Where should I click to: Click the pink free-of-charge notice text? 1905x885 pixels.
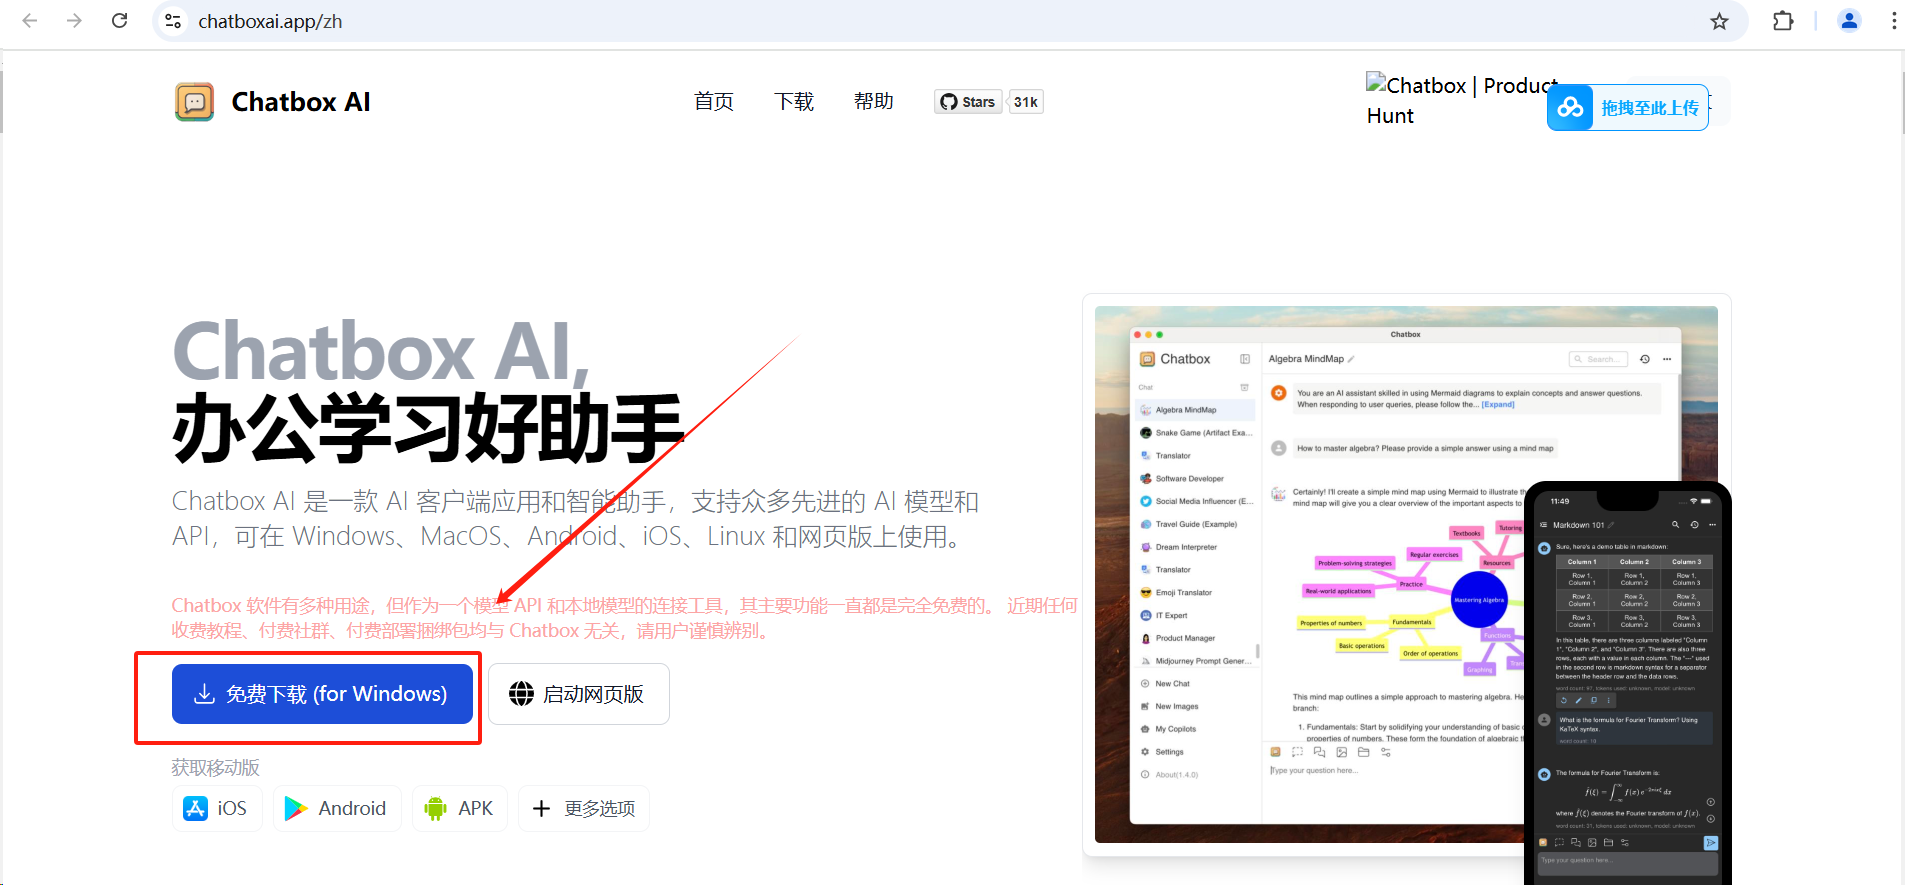(625, 618)
